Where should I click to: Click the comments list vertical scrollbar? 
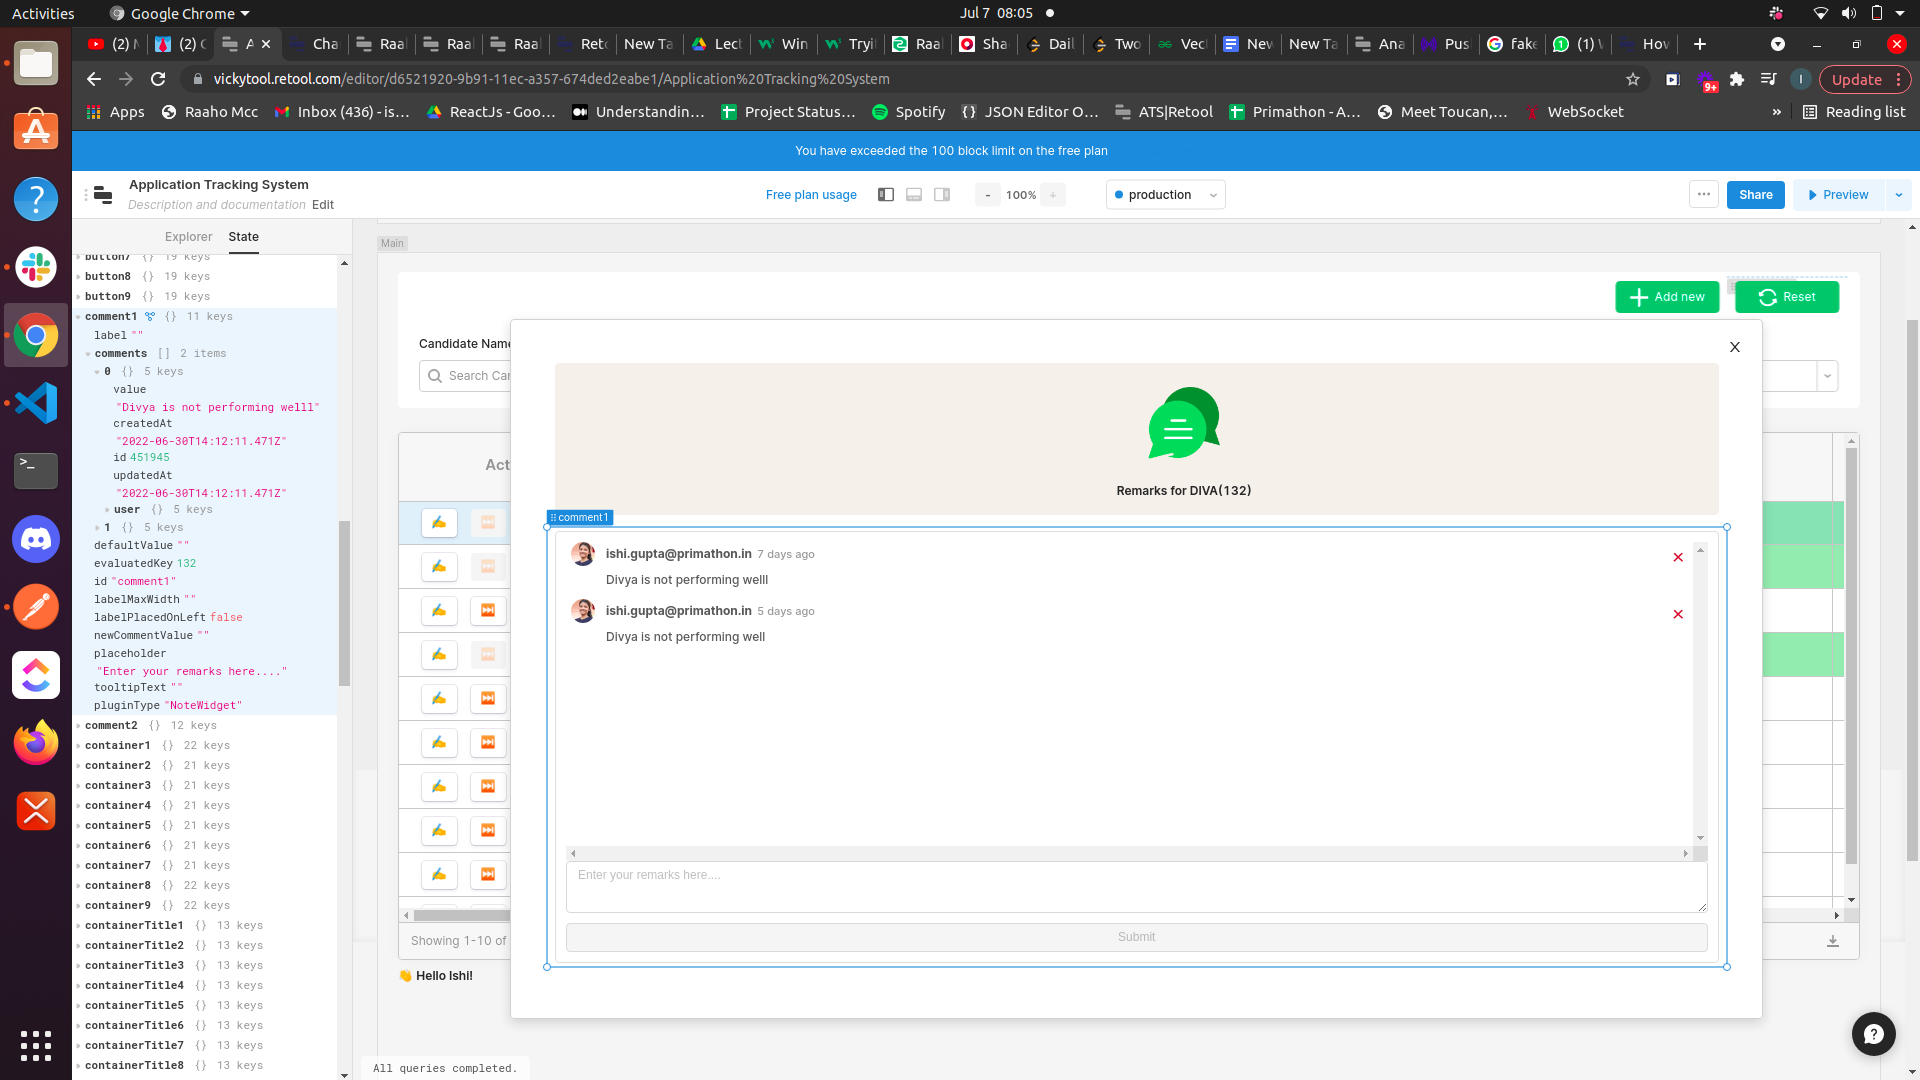pyautogui.click(x=1700, y=694)
